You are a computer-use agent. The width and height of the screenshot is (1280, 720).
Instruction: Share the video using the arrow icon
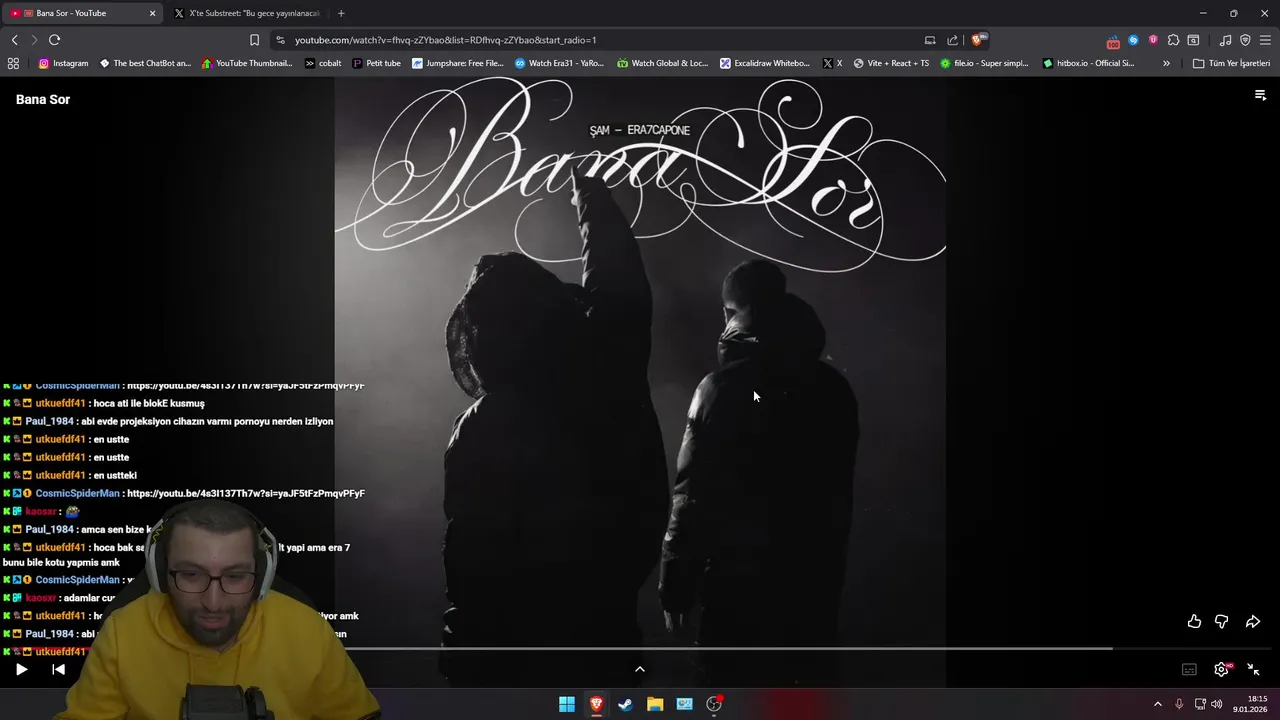click(x=1252, y=622)
